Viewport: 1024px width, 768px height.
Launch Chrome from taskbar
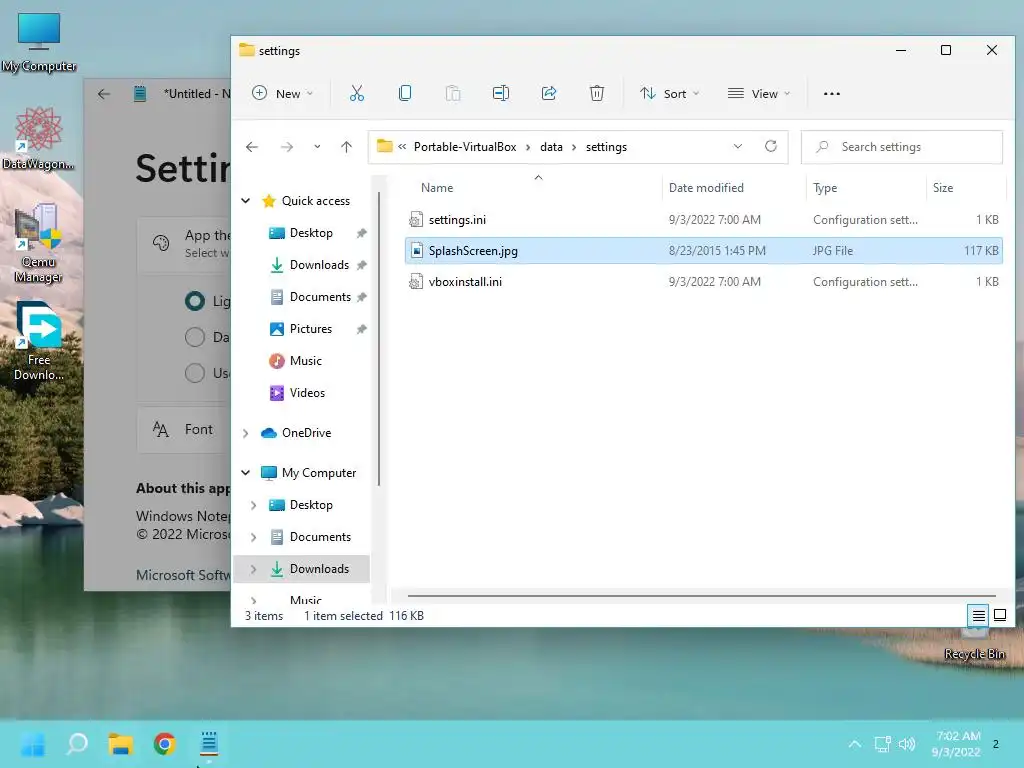165,744
